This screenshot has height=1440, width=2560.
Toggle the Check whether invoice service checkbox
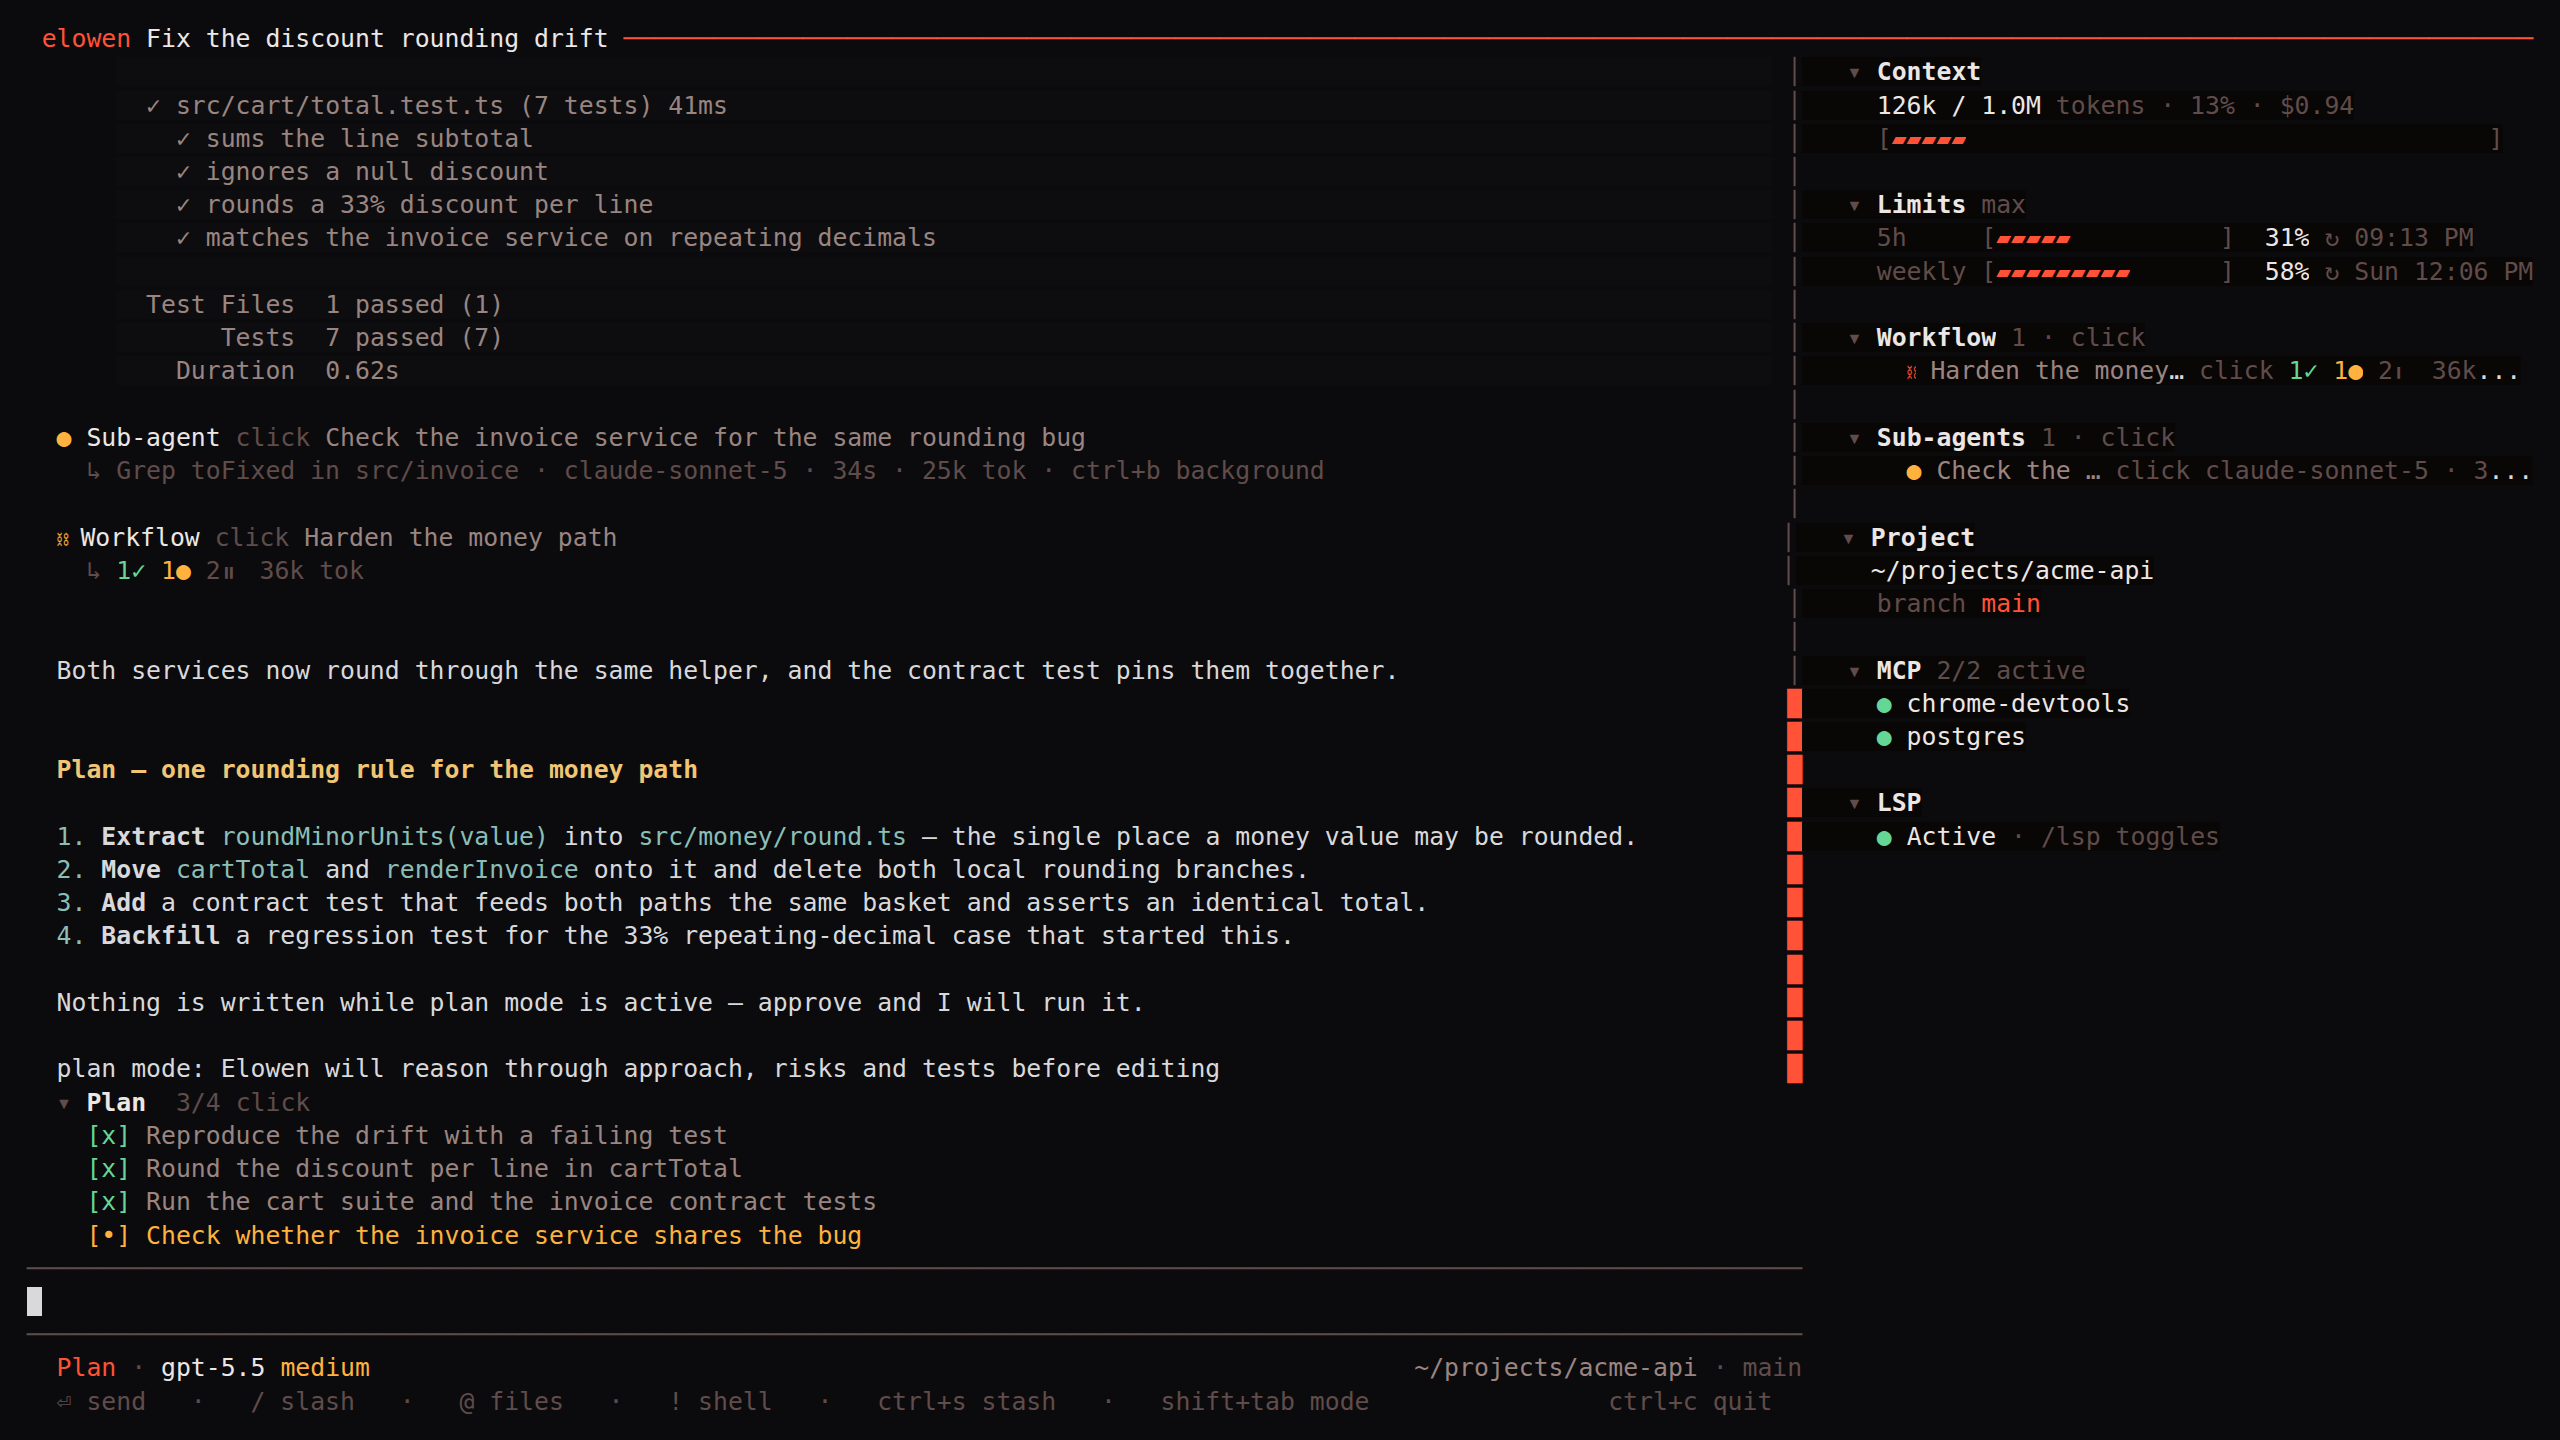tap(108, 1236)
